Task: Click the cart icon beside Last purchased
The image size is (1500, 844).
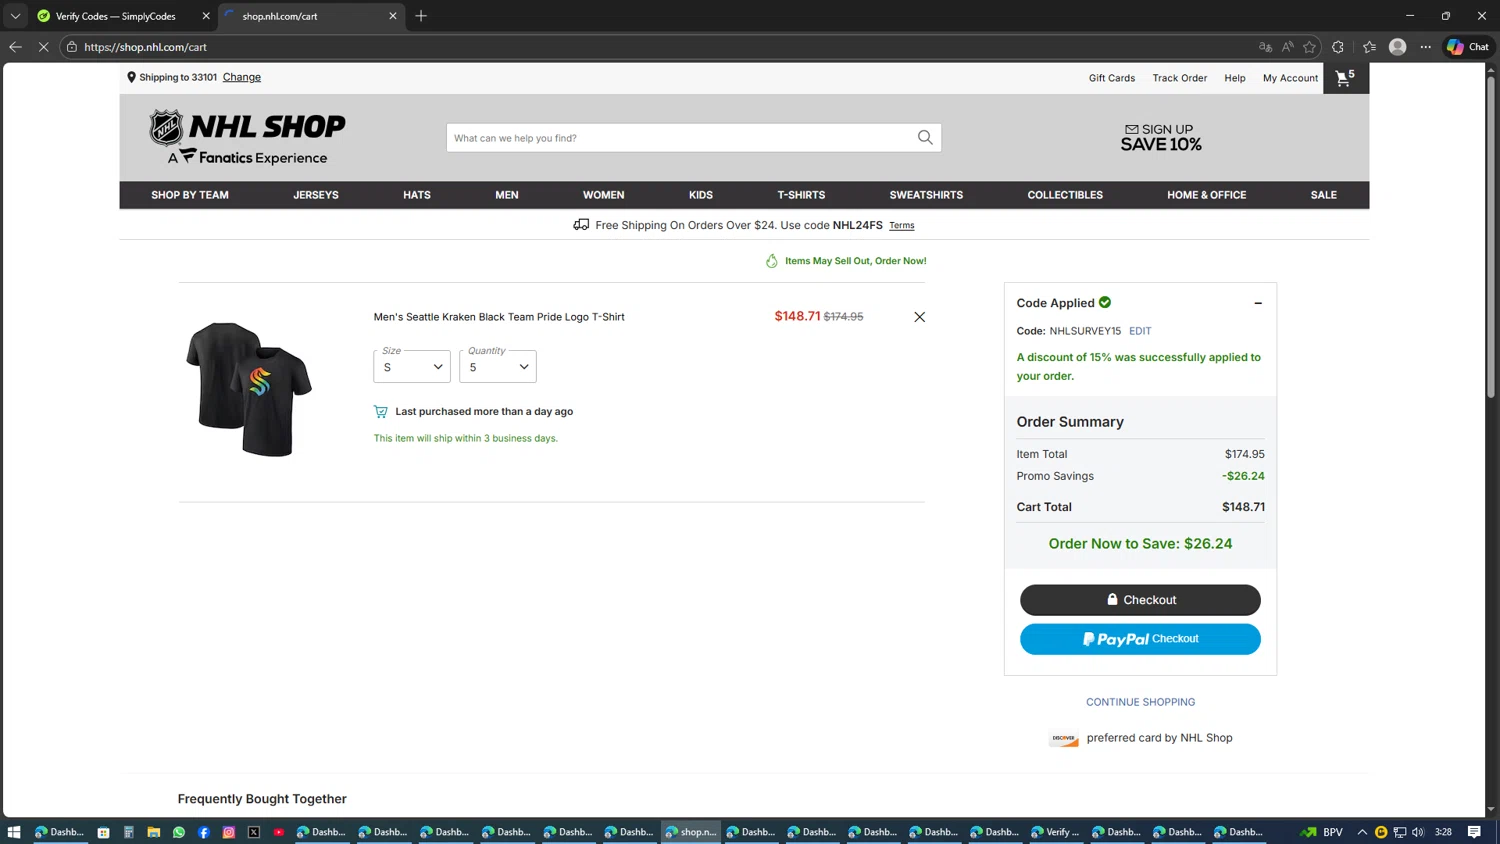Action: point(380,411)
